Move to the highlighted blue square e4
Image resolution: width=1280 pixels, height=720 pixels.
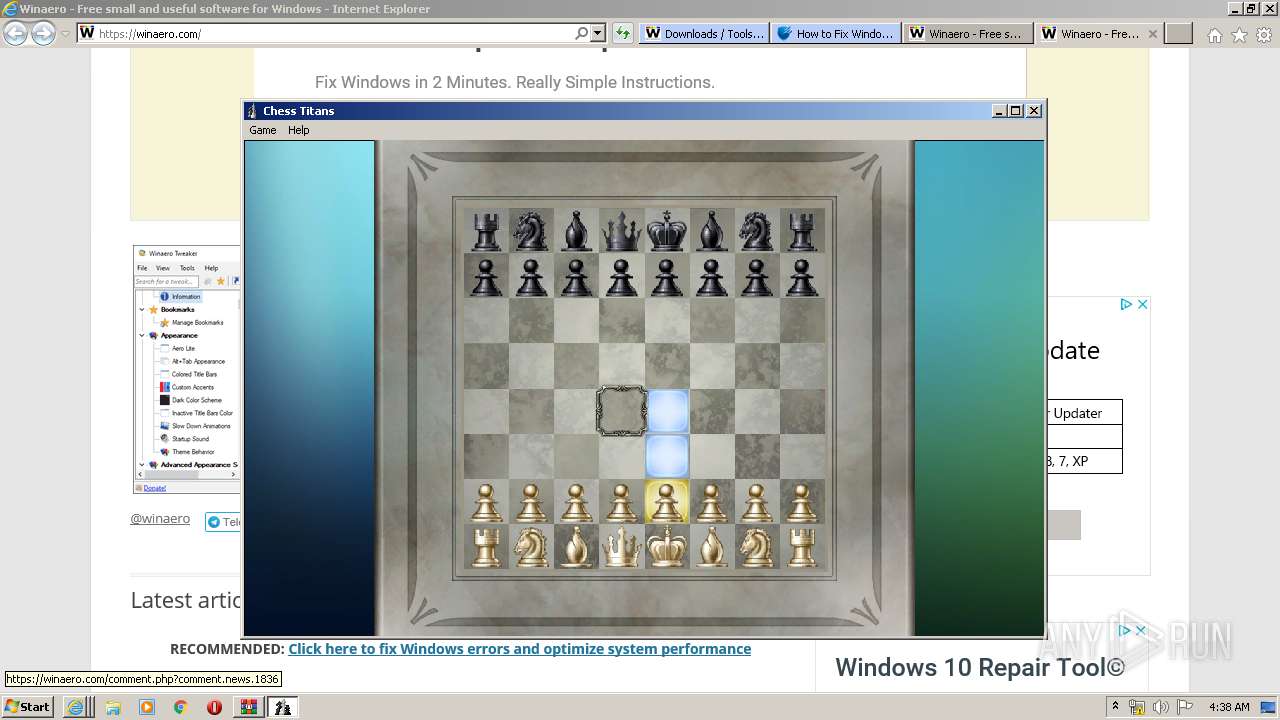pyautogui.click(x=667, y=411)
